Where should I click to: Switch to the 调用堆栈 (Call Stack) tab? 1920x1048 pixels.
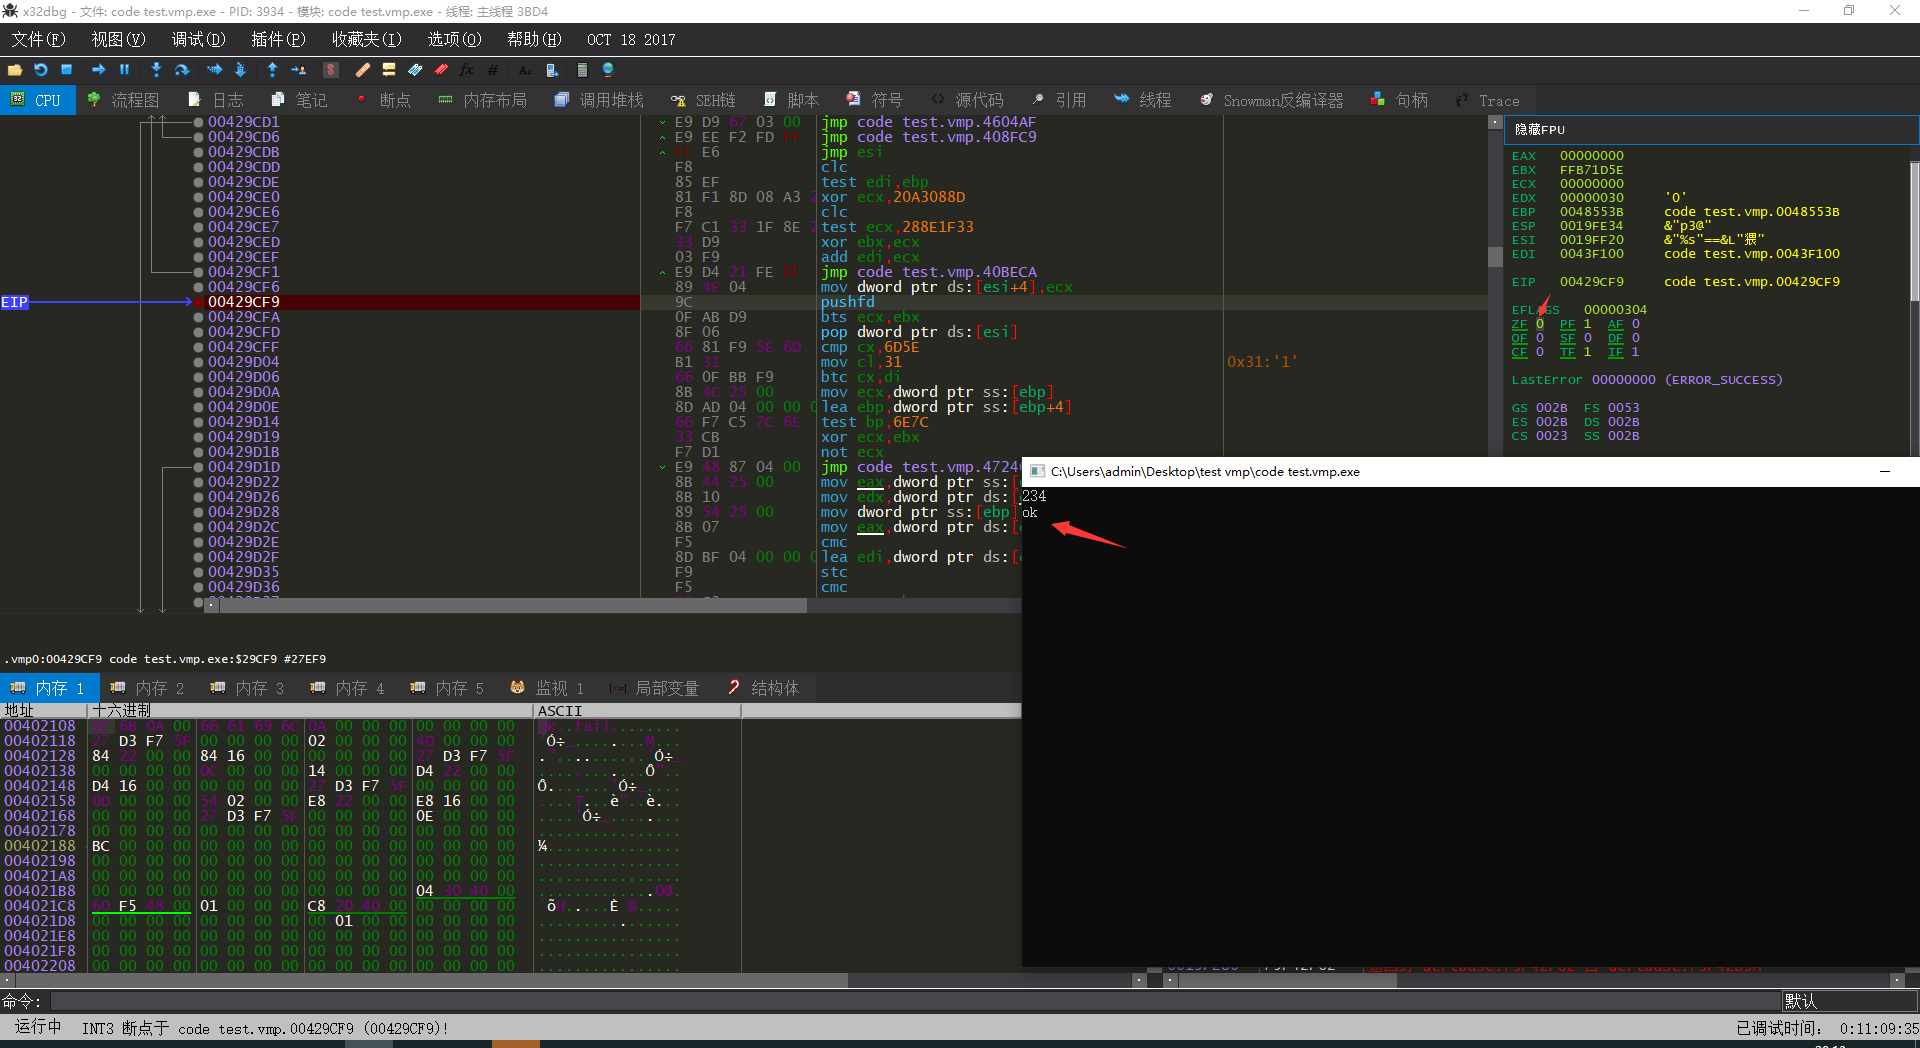(600, 100)
